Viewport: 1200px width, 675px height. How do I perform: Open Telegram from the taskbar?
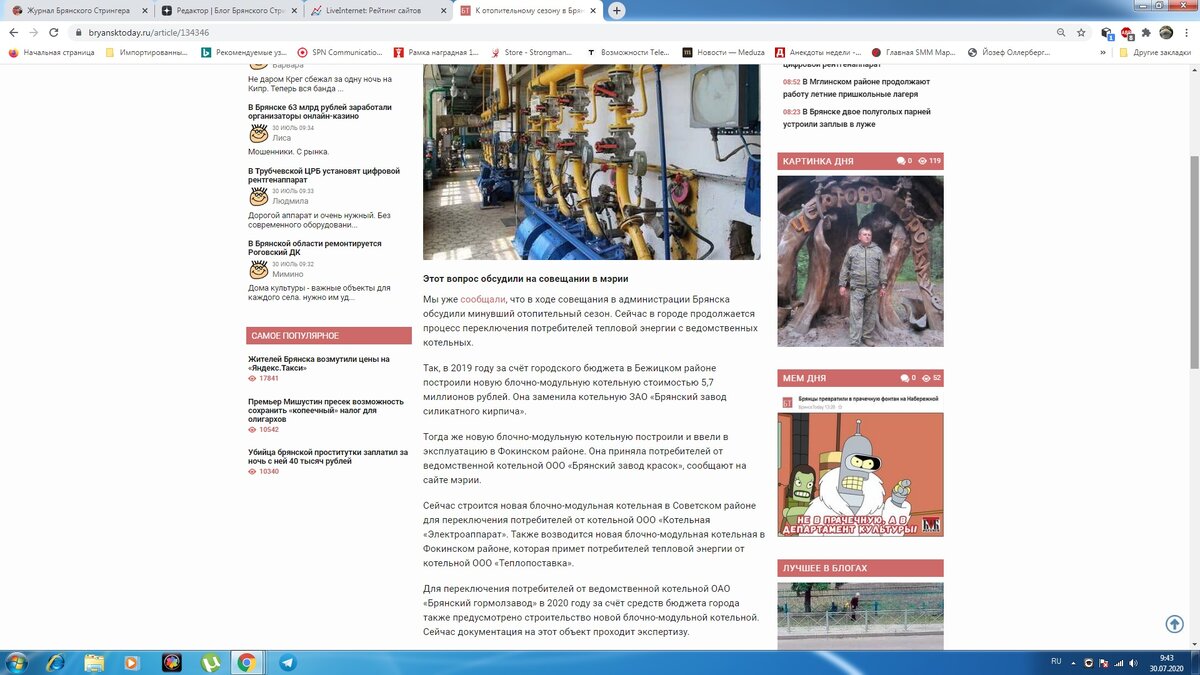(x=287, y=662)
